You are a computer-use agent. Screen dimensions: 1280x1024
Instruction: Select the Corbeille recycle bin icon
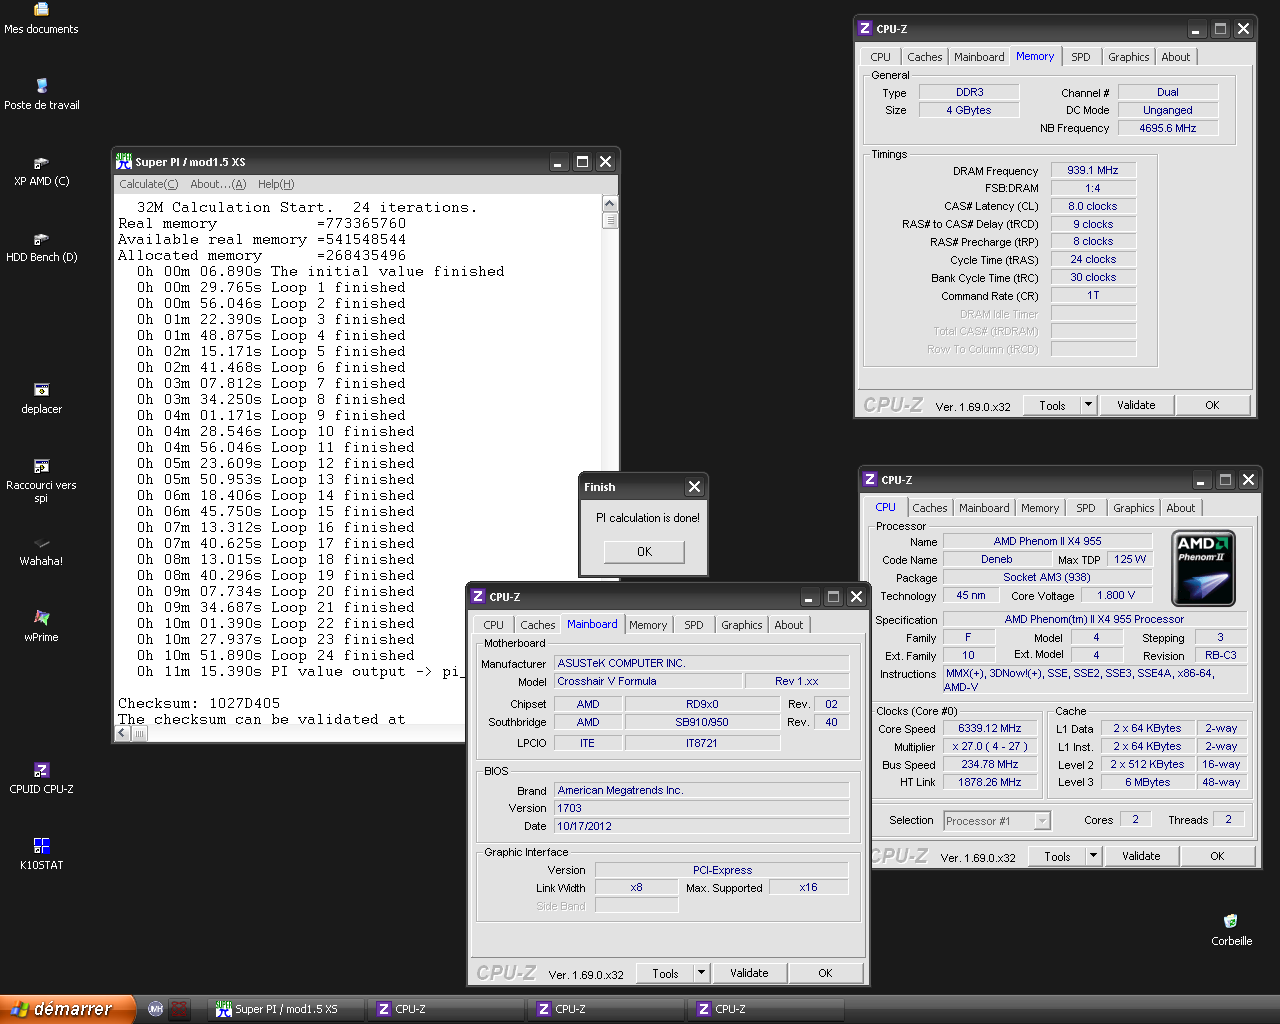coord(1231,931)
